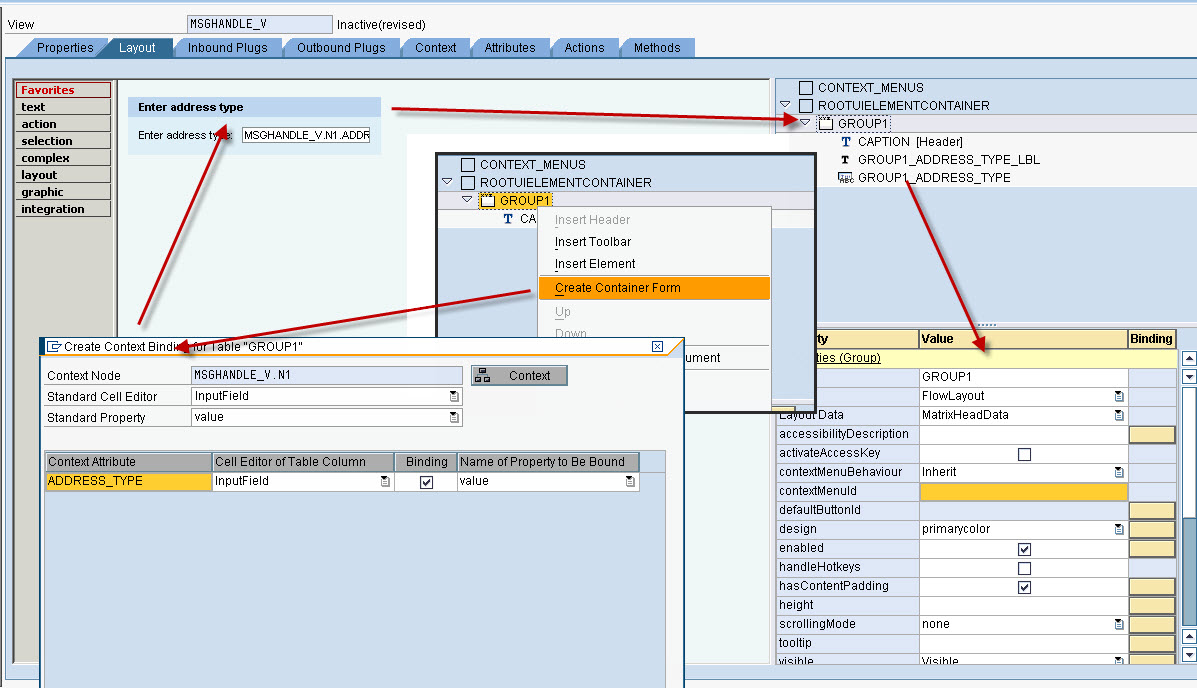This screenshot has width=1197, height=688.
Task: Enable the handleHotkeys checkbox
Action: (1023, 567)
